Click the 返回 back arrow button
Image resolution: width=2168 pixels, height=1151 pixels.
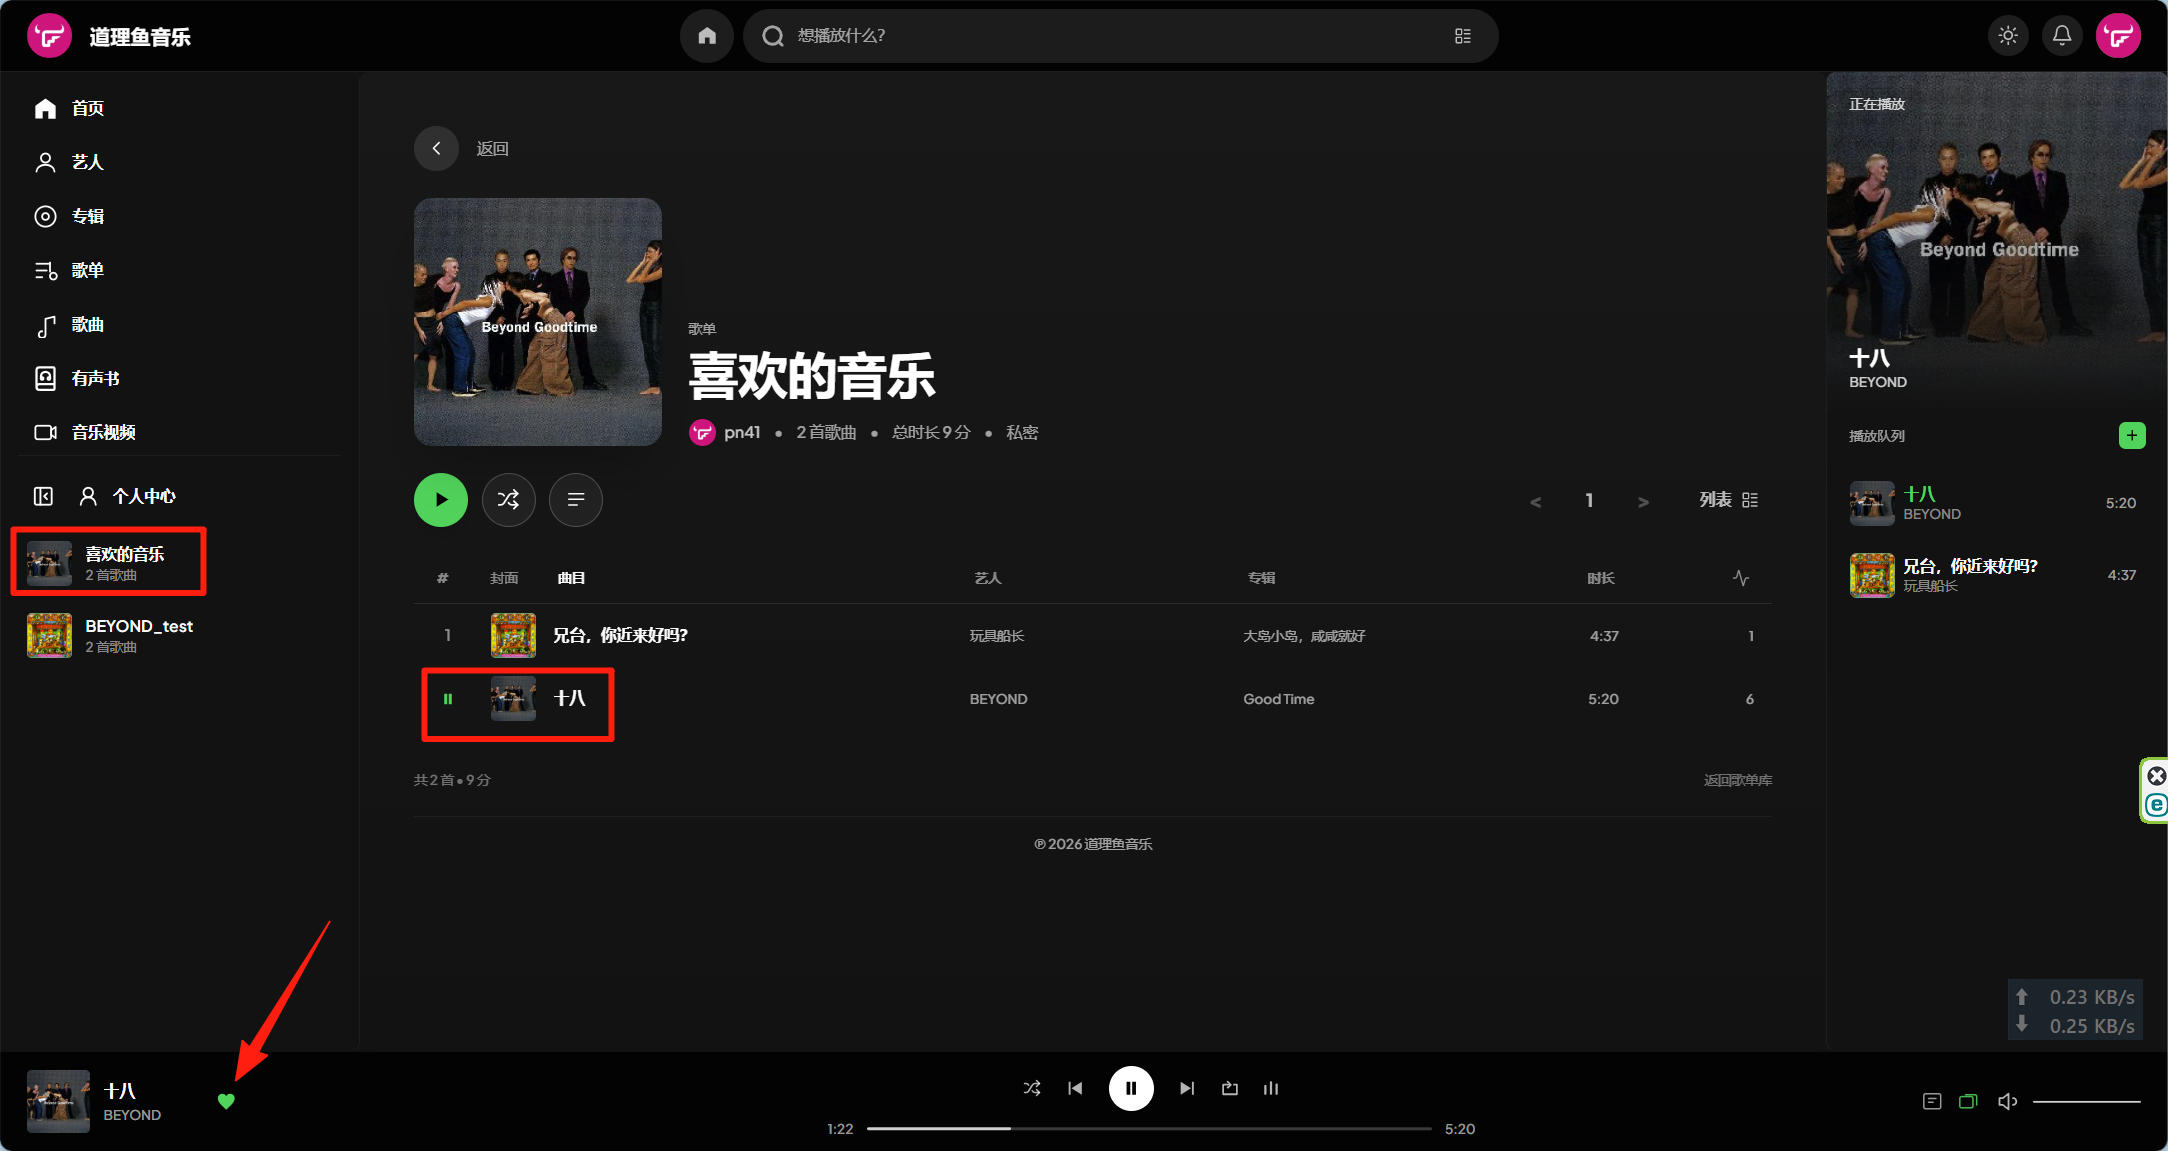click(x=436, y=148)
